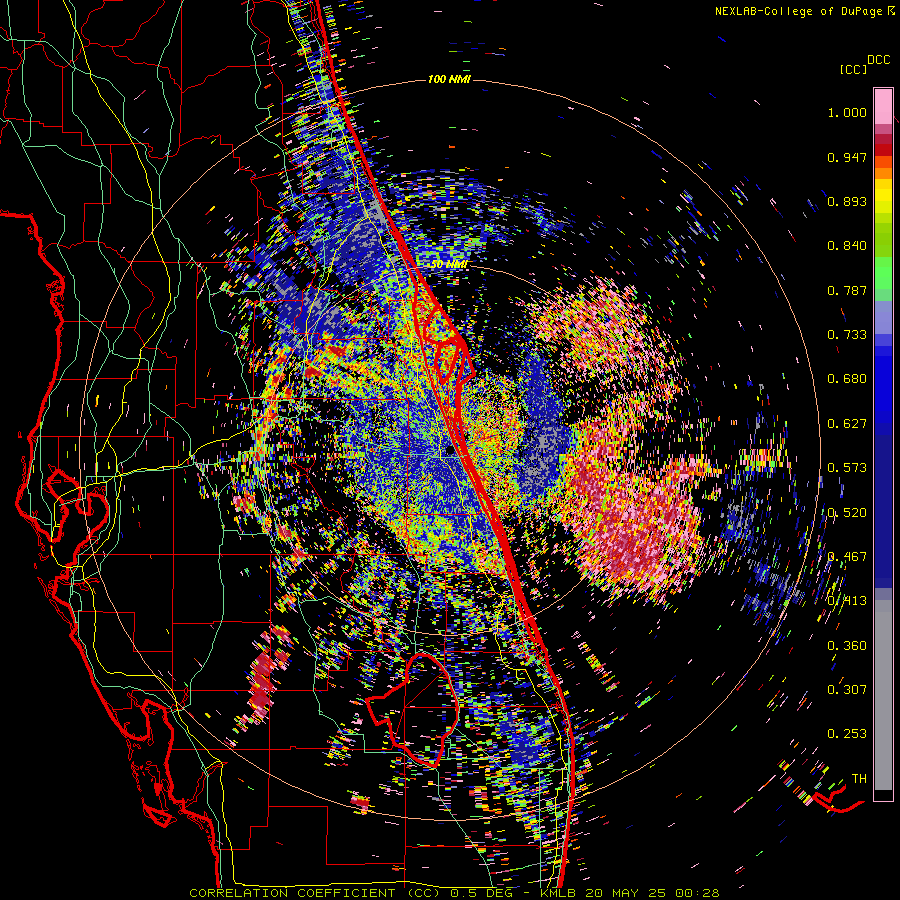
Task: Click the 00:28 timestamp in caption
Action: (697, 893)
